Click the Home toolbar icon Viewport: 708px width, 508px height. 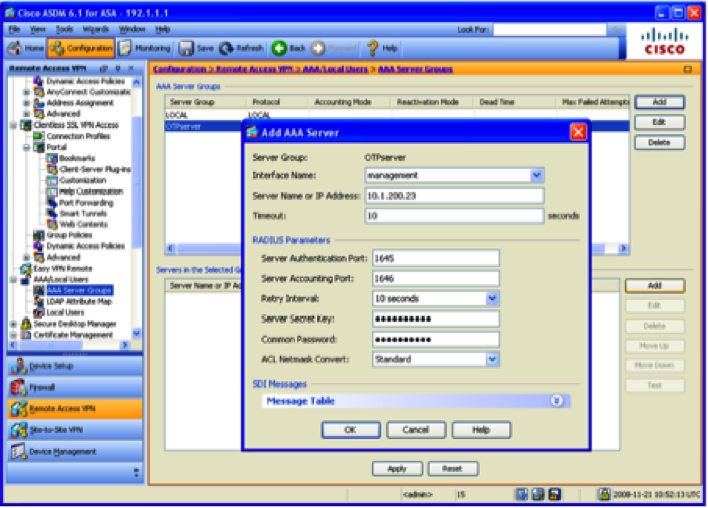click(x=16, y=48)
